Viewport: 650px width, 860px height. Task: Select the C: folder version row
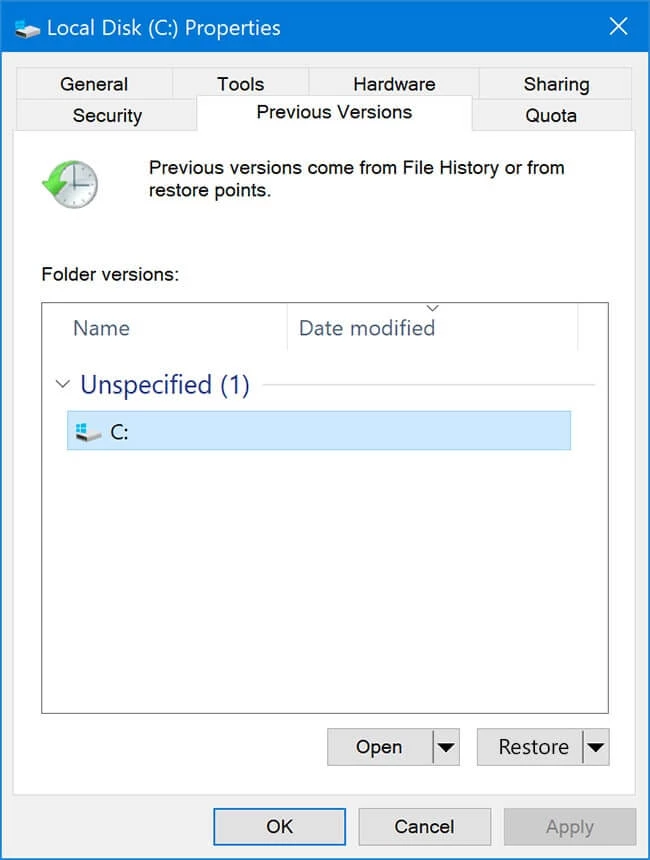tap(319, 431)
